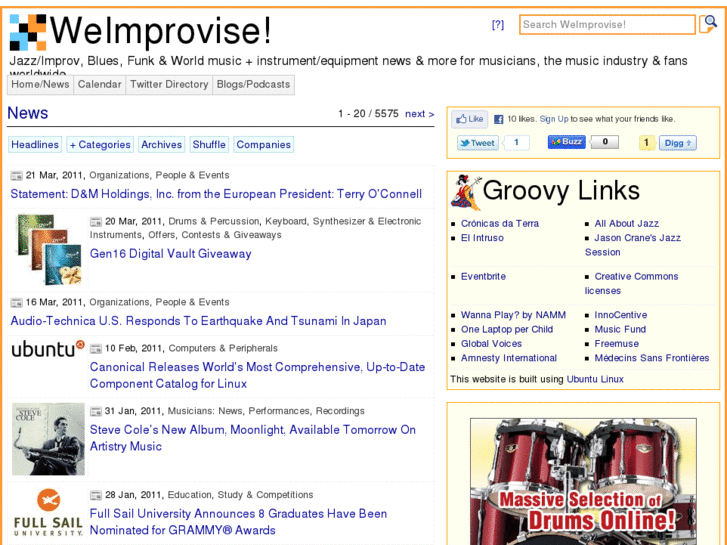
Task: Open the Creative Commons licenses link
Action: (631, 283)
